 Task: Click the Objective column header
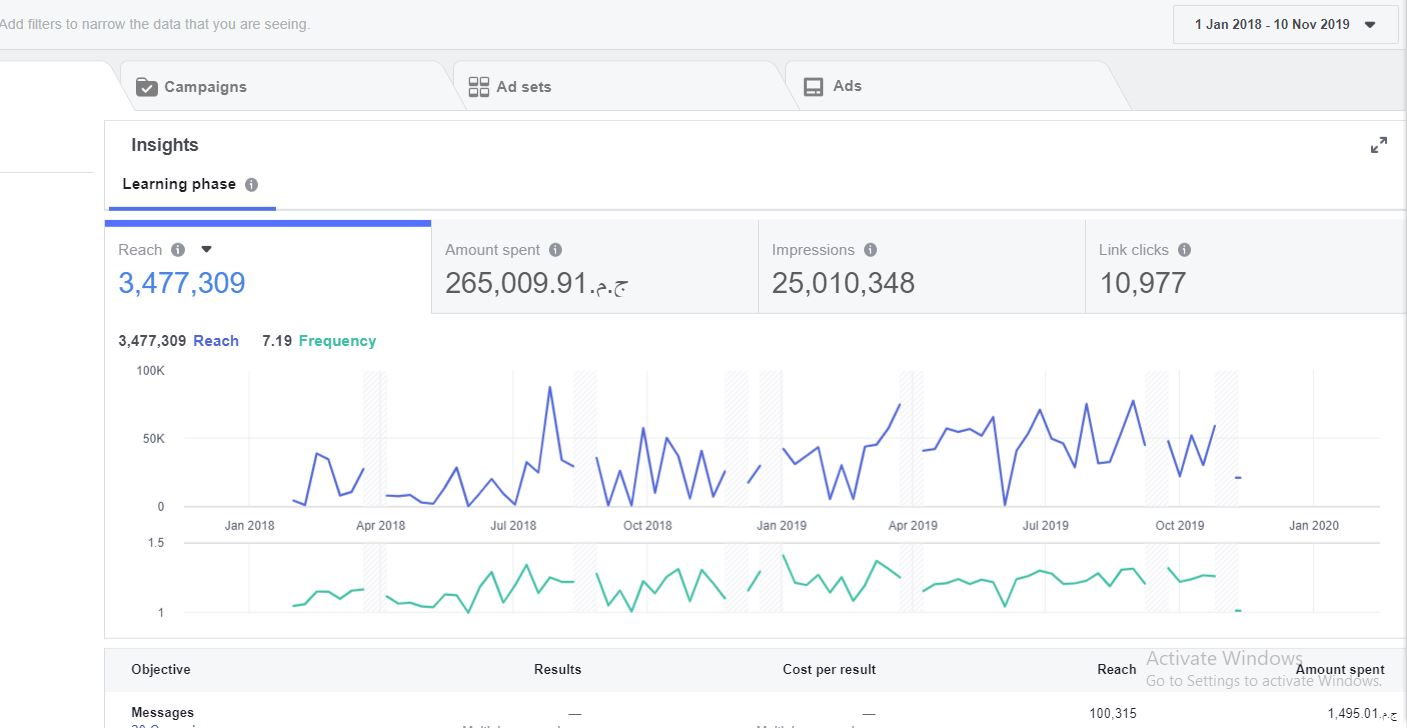pos(161,669)
